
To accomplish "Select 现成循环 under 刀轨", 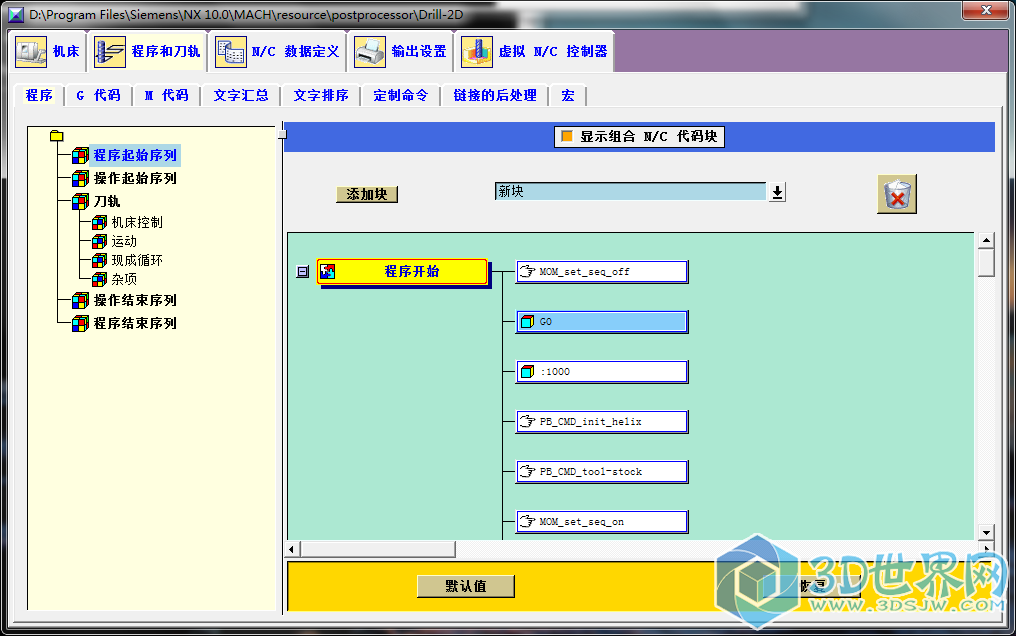I will [x=137, y=260].
